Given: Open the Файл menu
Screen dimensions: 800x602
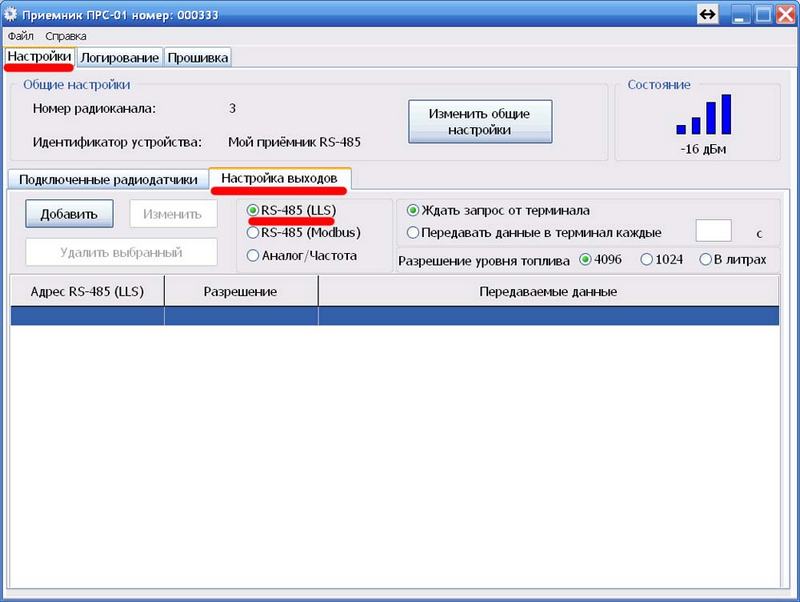Looking at the screenshot, I should click(x=20, y=36).
